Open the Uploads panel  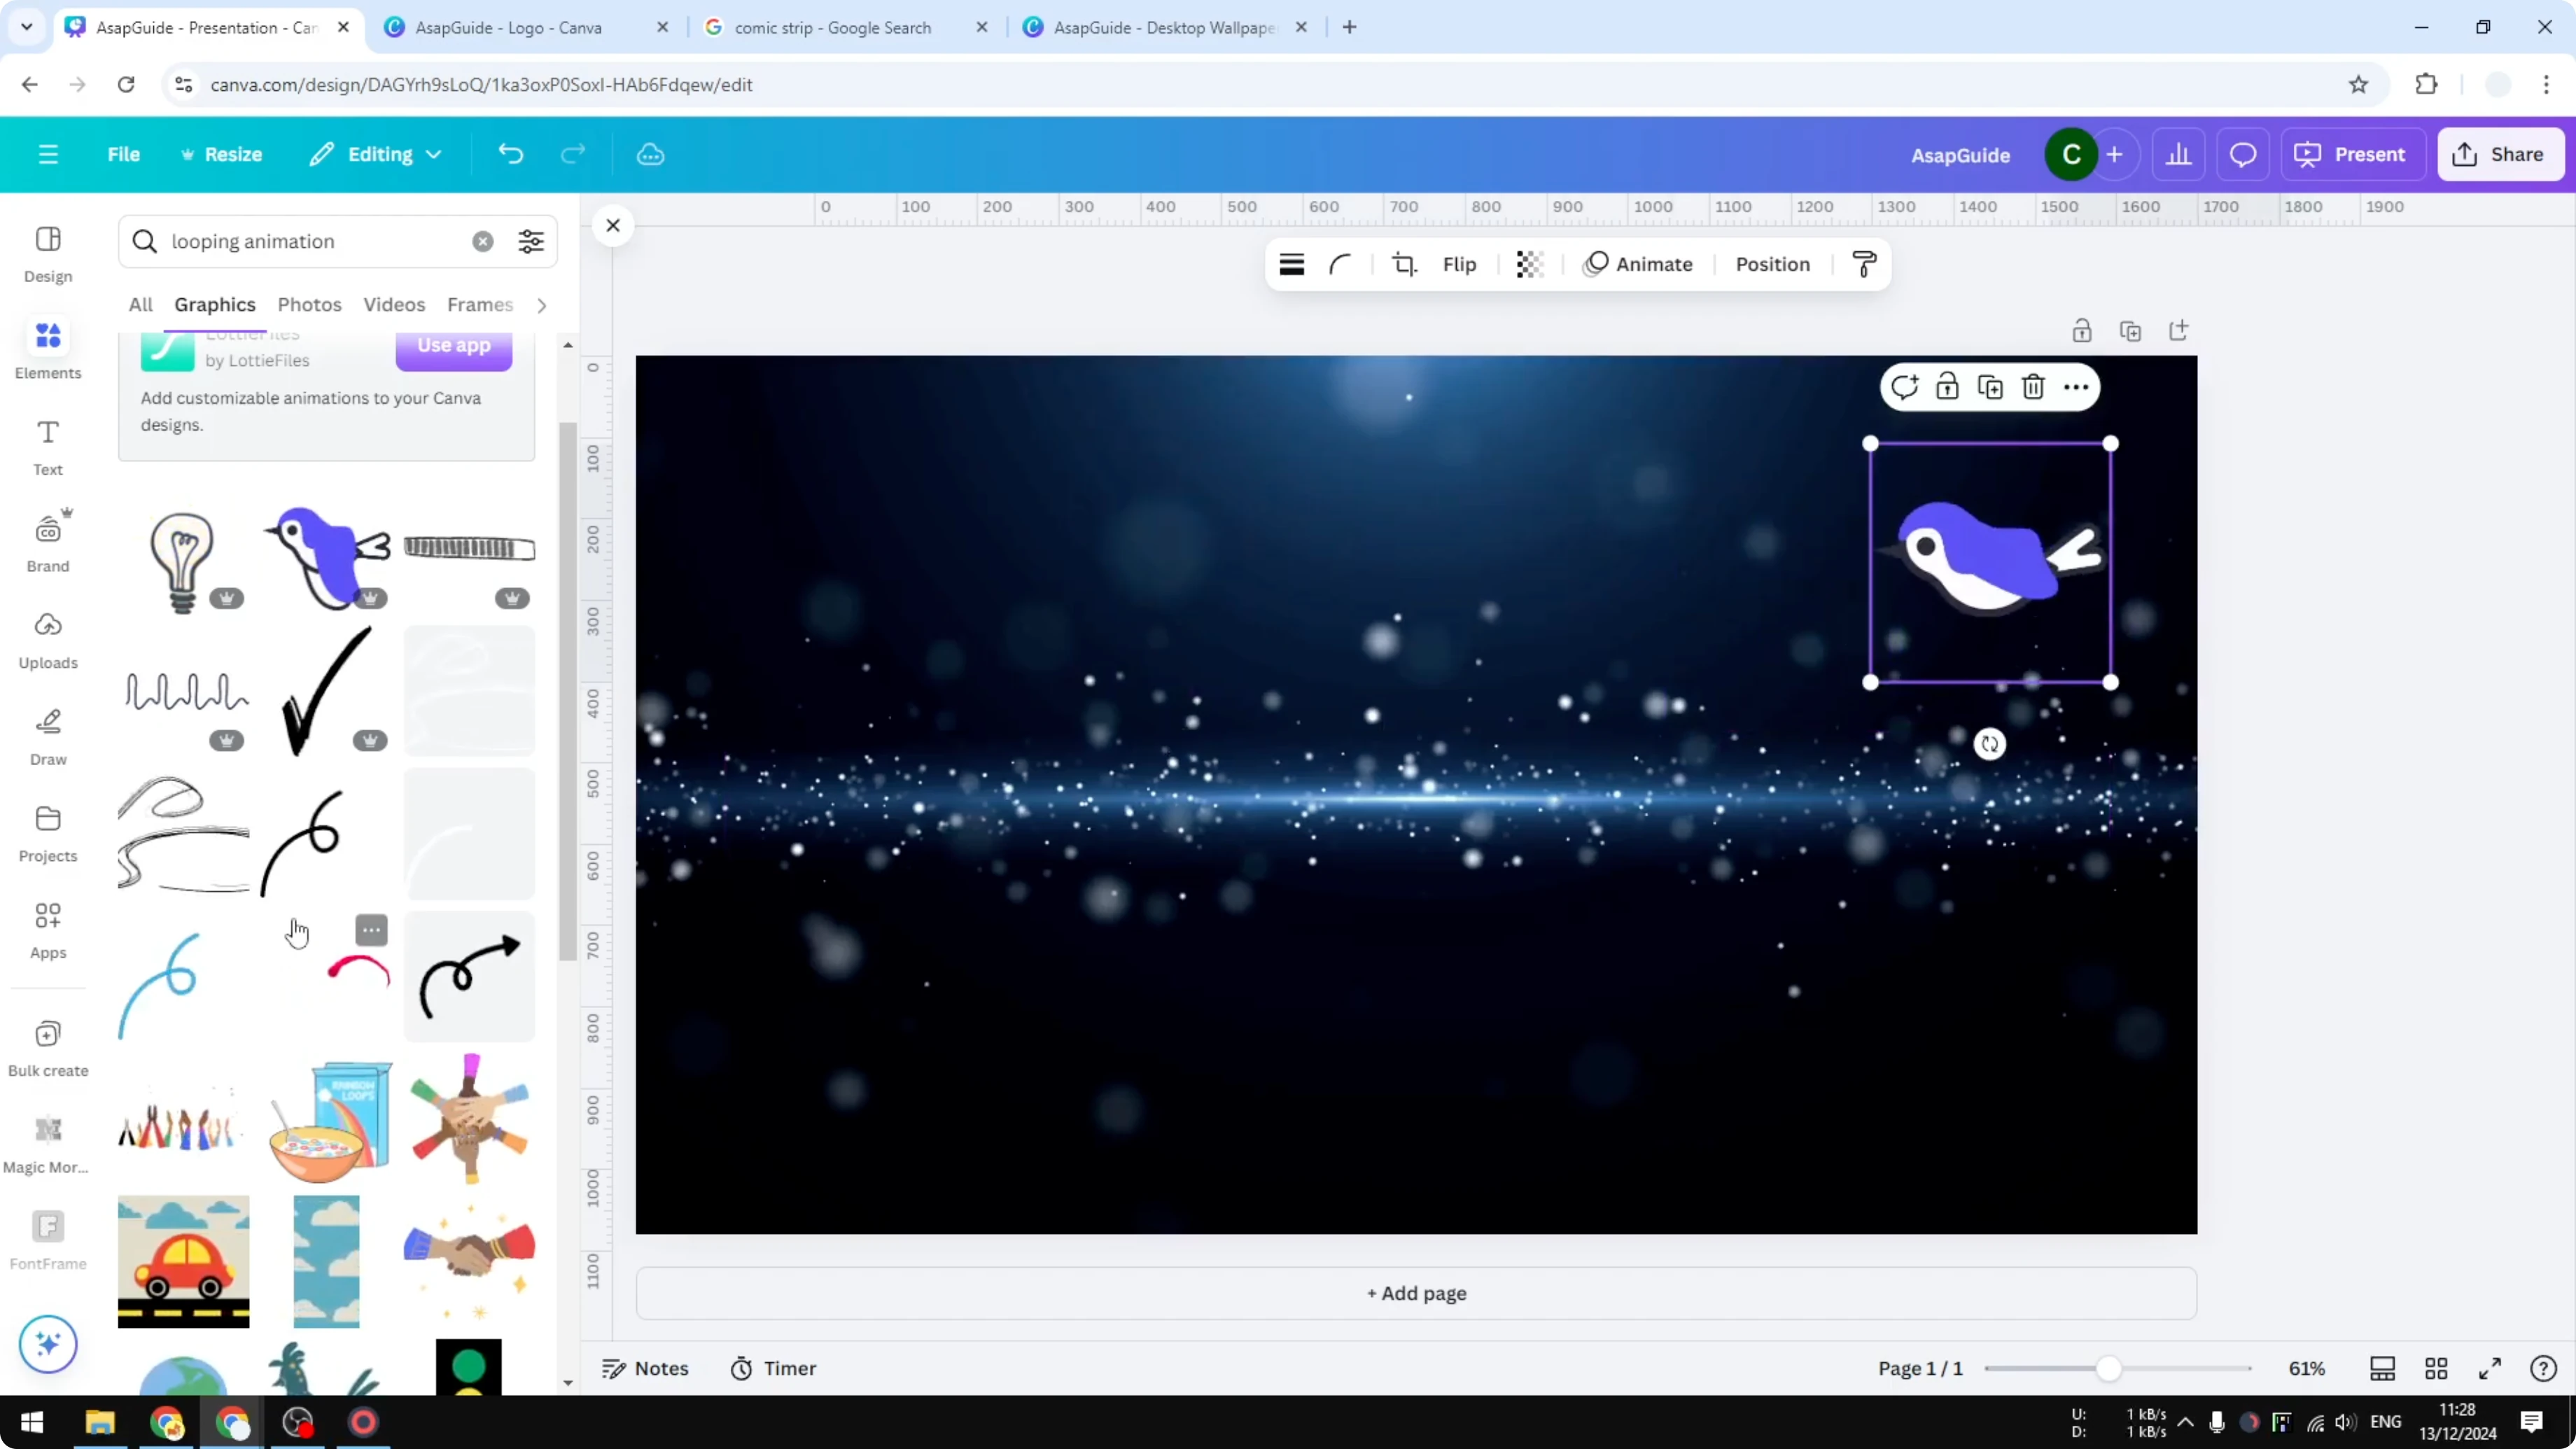tap(47, 638)
